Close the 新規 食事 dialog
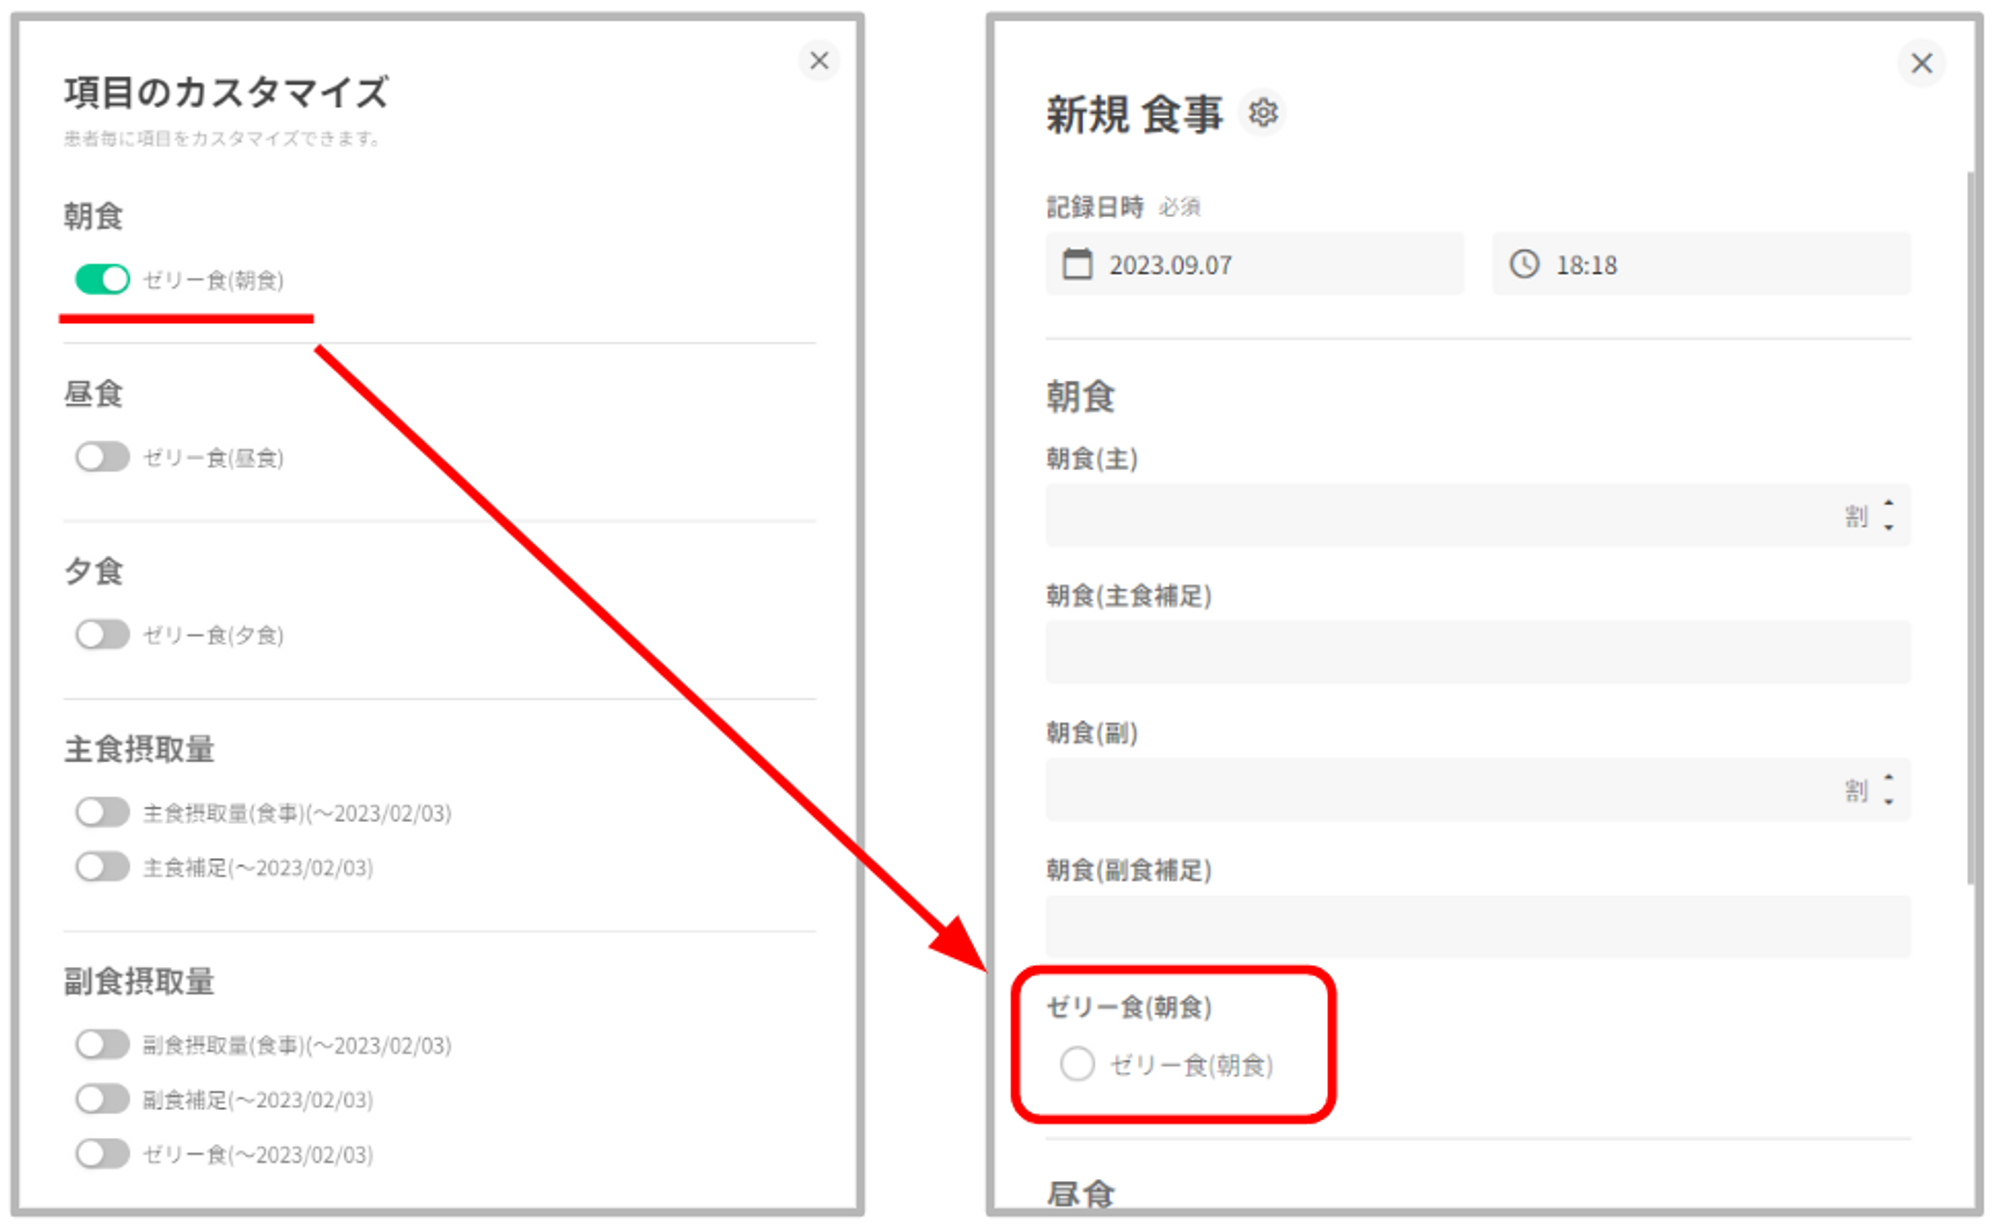2000x1230 pixels. [1921, 64]
